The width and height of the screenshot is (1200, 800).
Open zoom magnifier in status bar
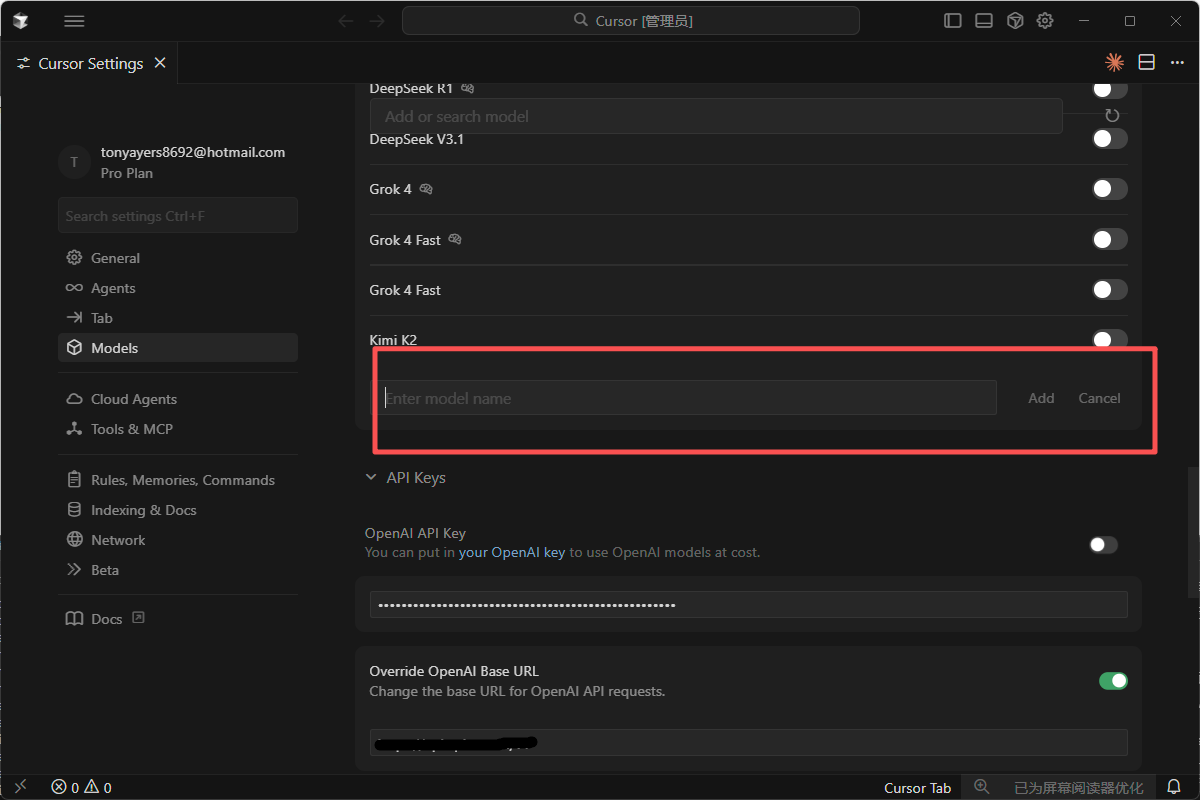point(981,787)
